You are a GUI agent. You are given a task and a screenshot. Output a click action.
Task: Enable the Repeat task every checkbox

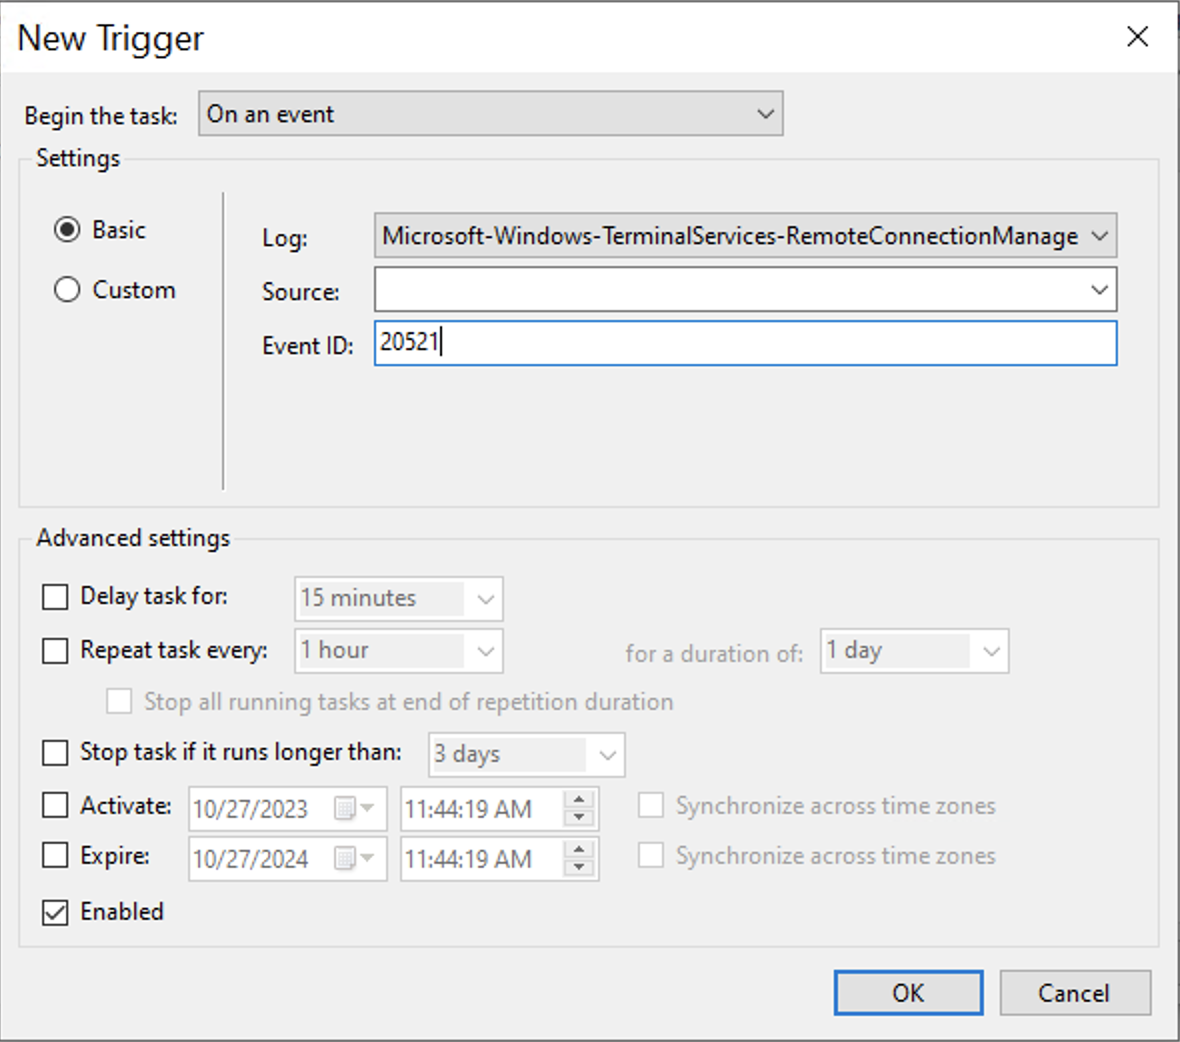(55, 651)
